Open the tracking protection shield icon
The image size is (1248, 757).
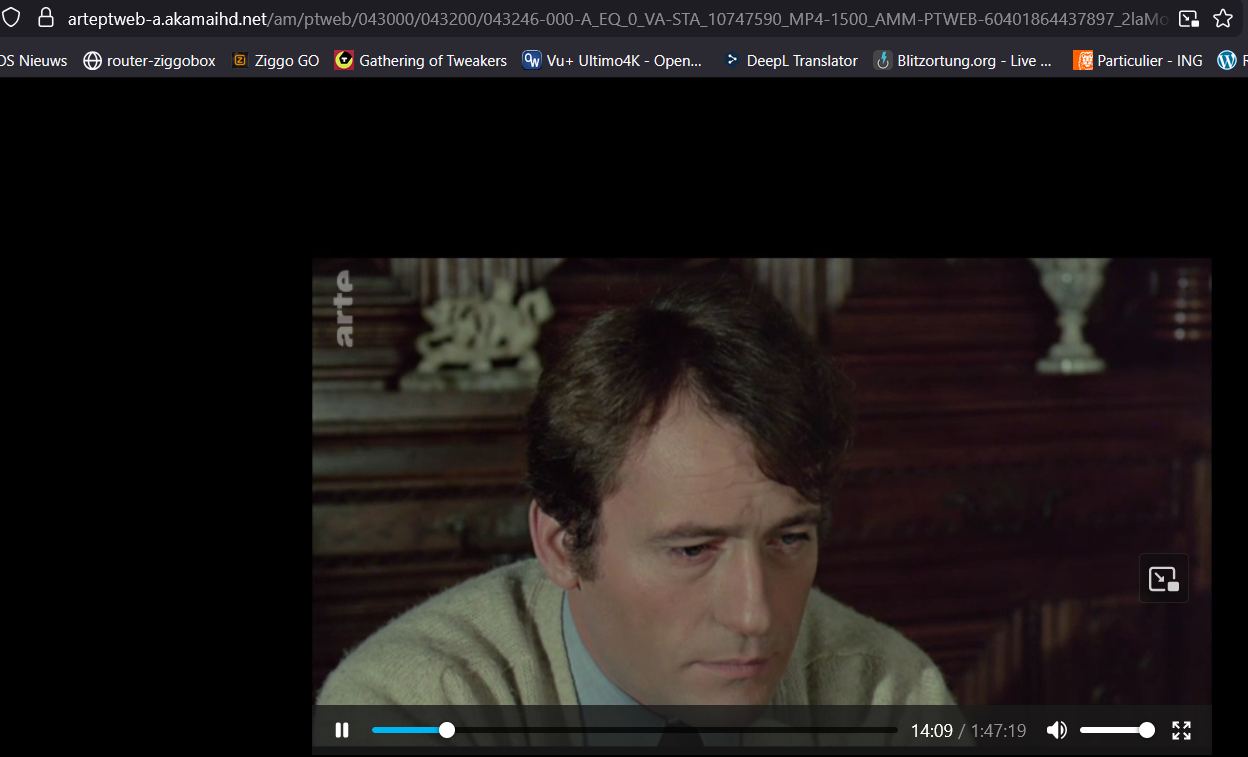tap(11, 18)
